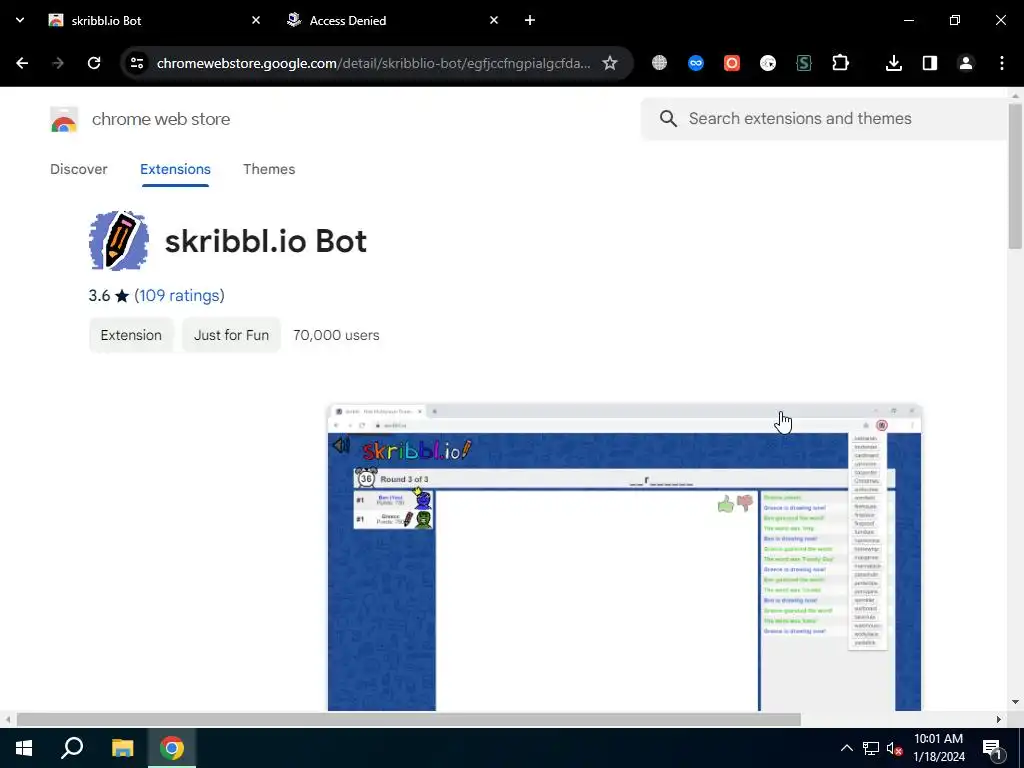Click the green S extension icon
Image resolution: width=1024 pixels, height=768 pixels.
804,63
